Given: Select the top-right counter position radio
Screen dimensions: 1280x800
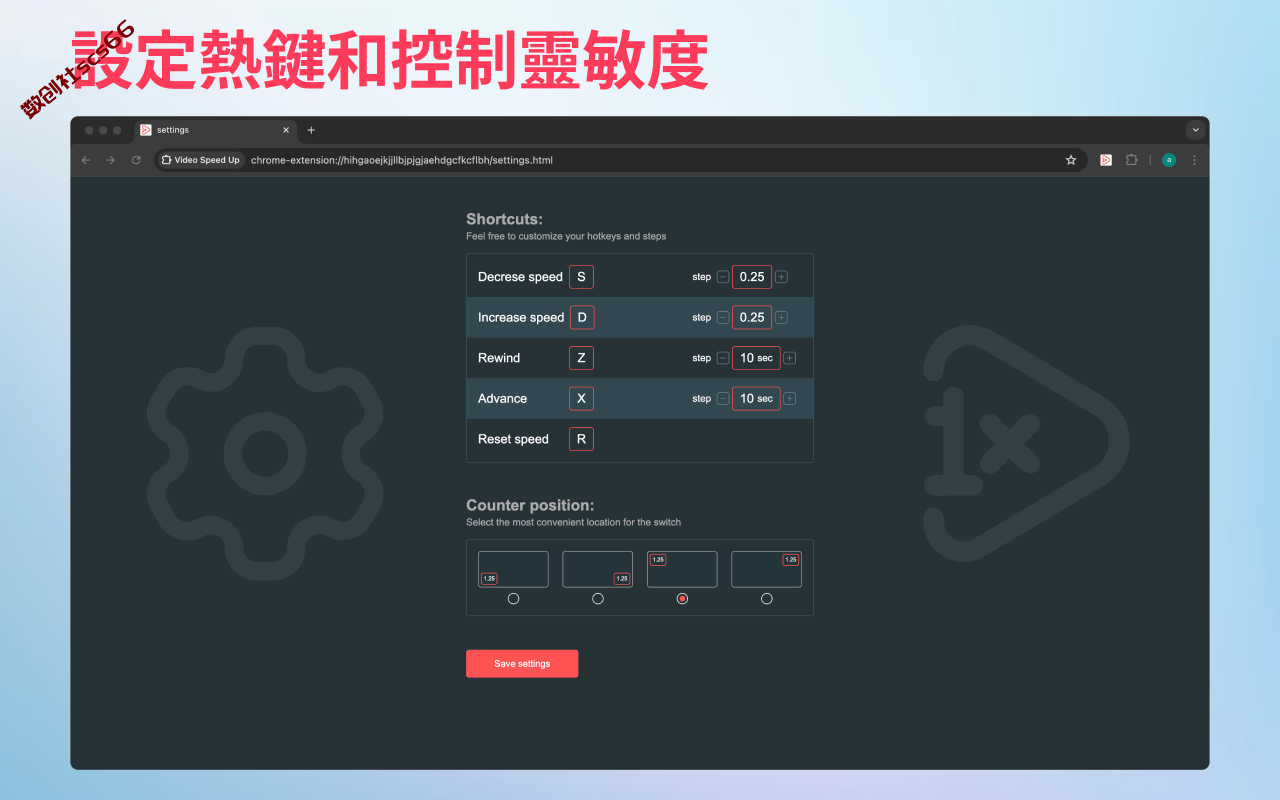Looking at the screenshot, I should tap(767, 599).
